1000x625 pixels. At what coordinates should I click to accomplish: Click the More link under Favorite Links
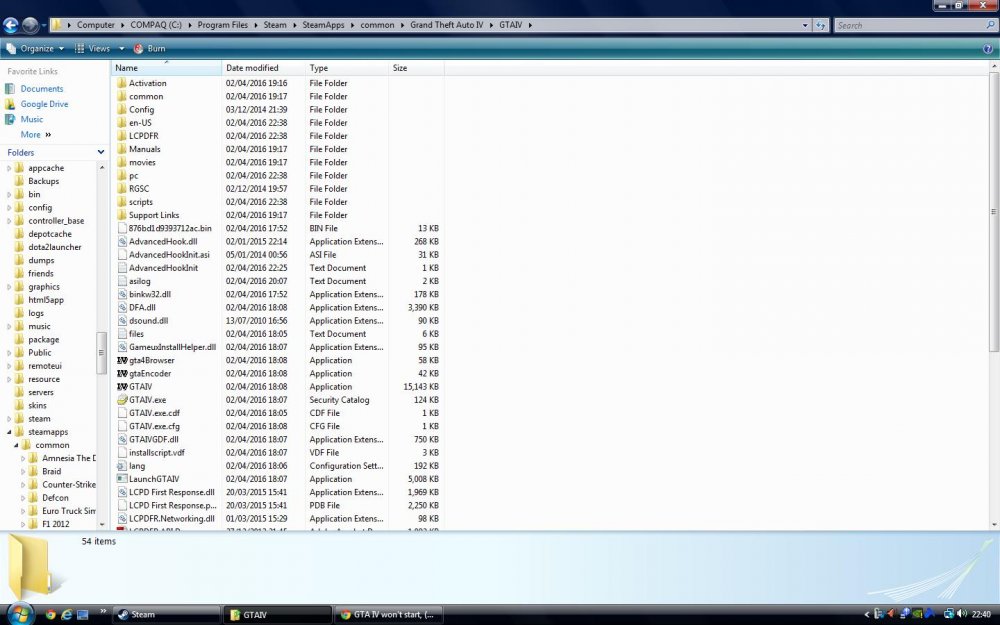[x=30, y=133]
